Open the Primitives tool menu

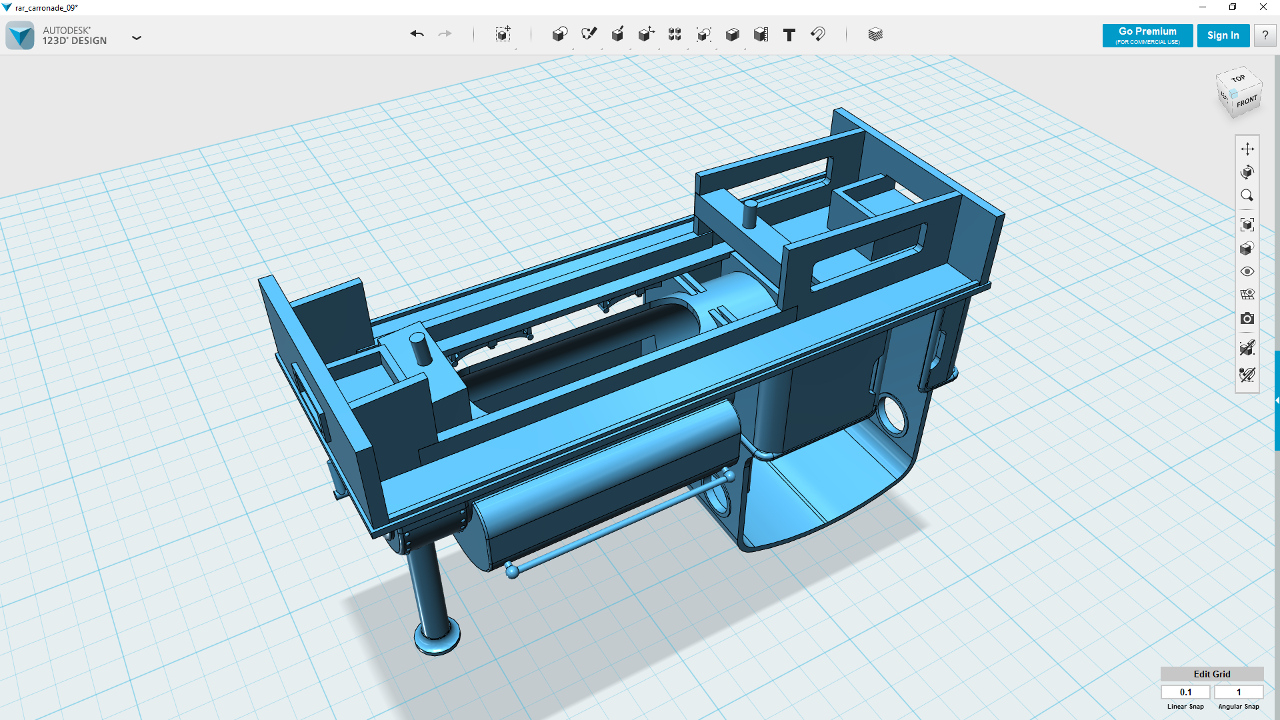[560, 34]
